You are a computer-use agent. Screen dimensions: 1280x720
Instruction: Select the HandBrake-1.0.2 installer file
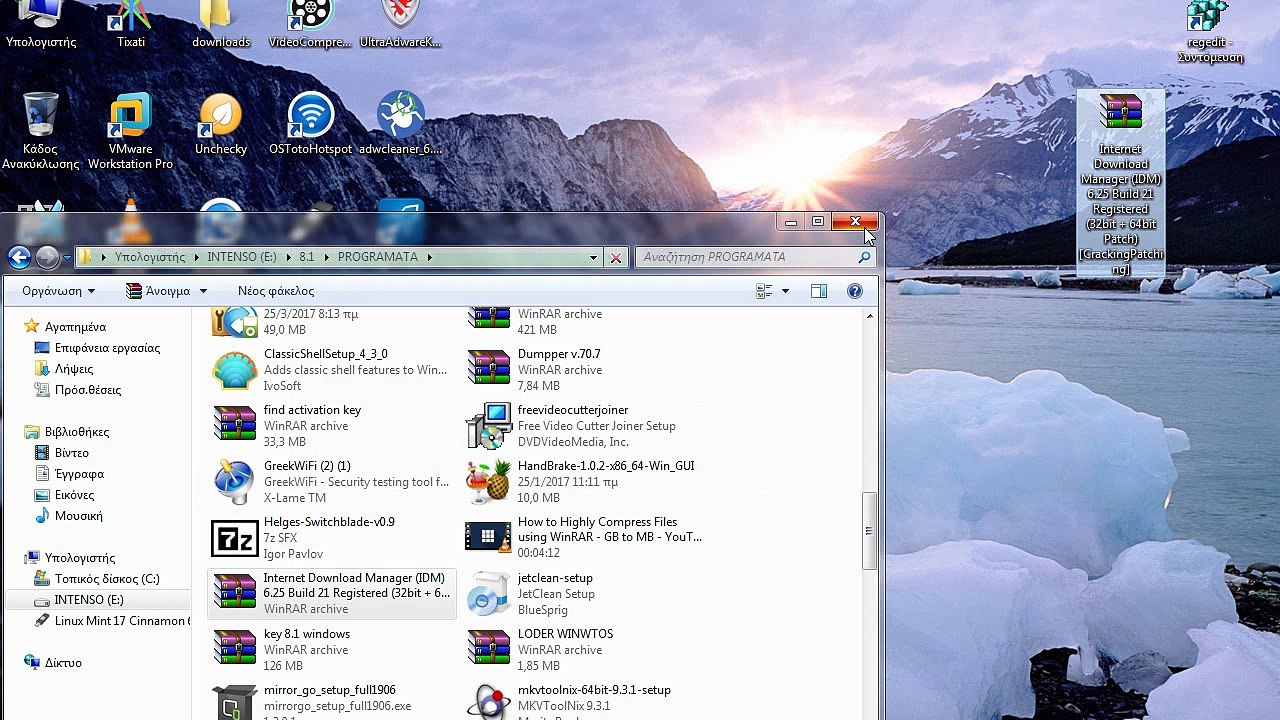click(585, 482)
